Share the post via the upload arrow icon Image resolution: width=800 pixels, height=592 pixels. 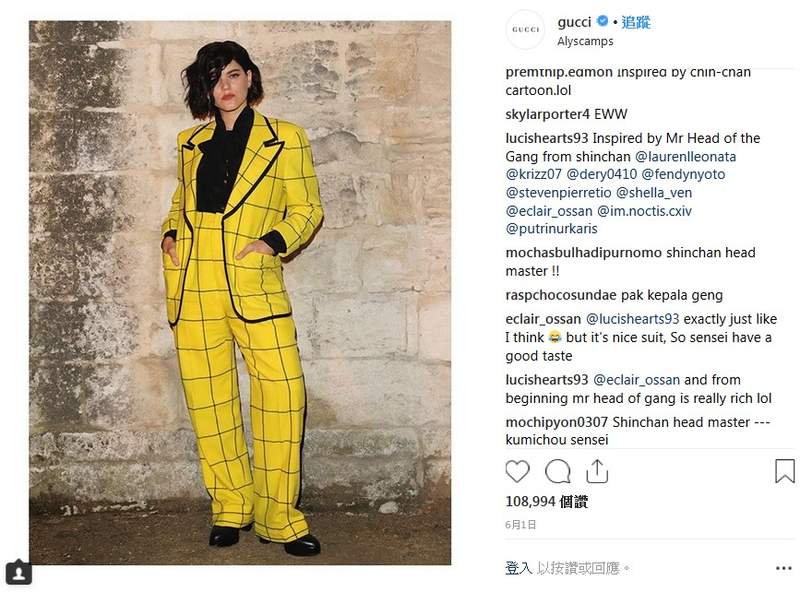[597, 471]
